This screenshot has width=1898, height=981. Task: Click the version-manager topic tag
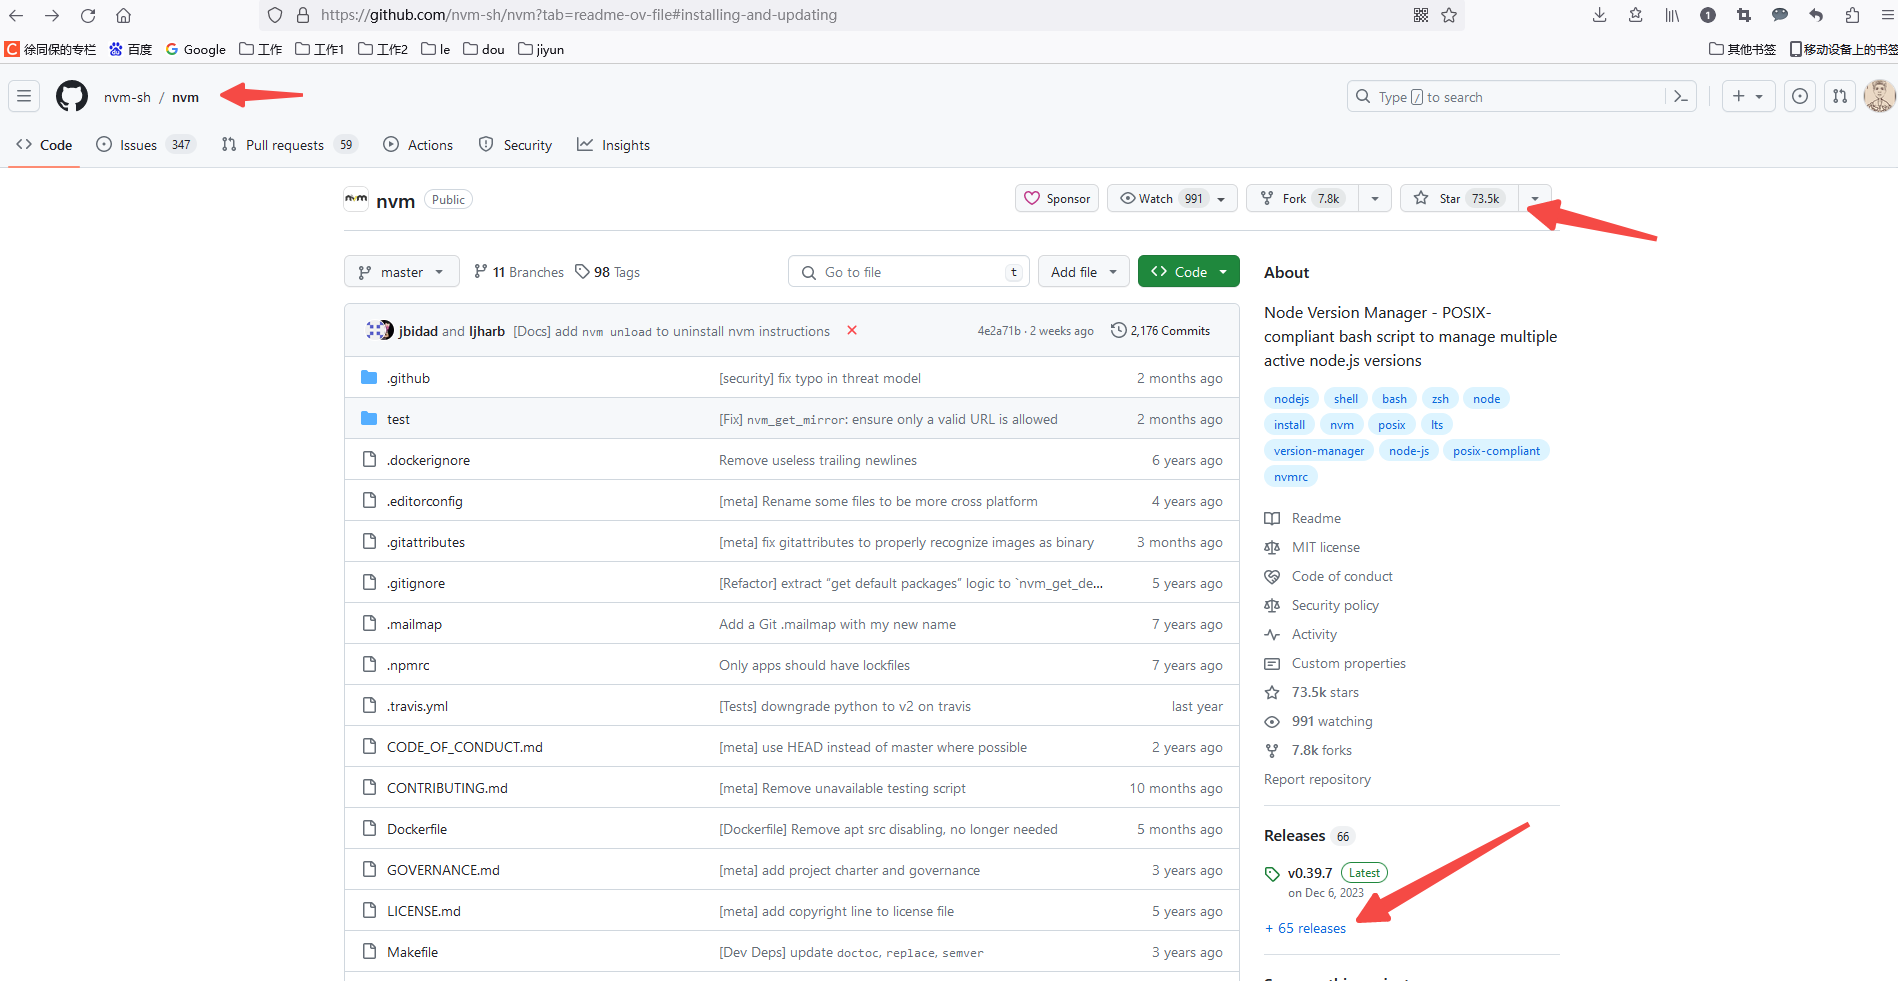(x=1319, y=450)
